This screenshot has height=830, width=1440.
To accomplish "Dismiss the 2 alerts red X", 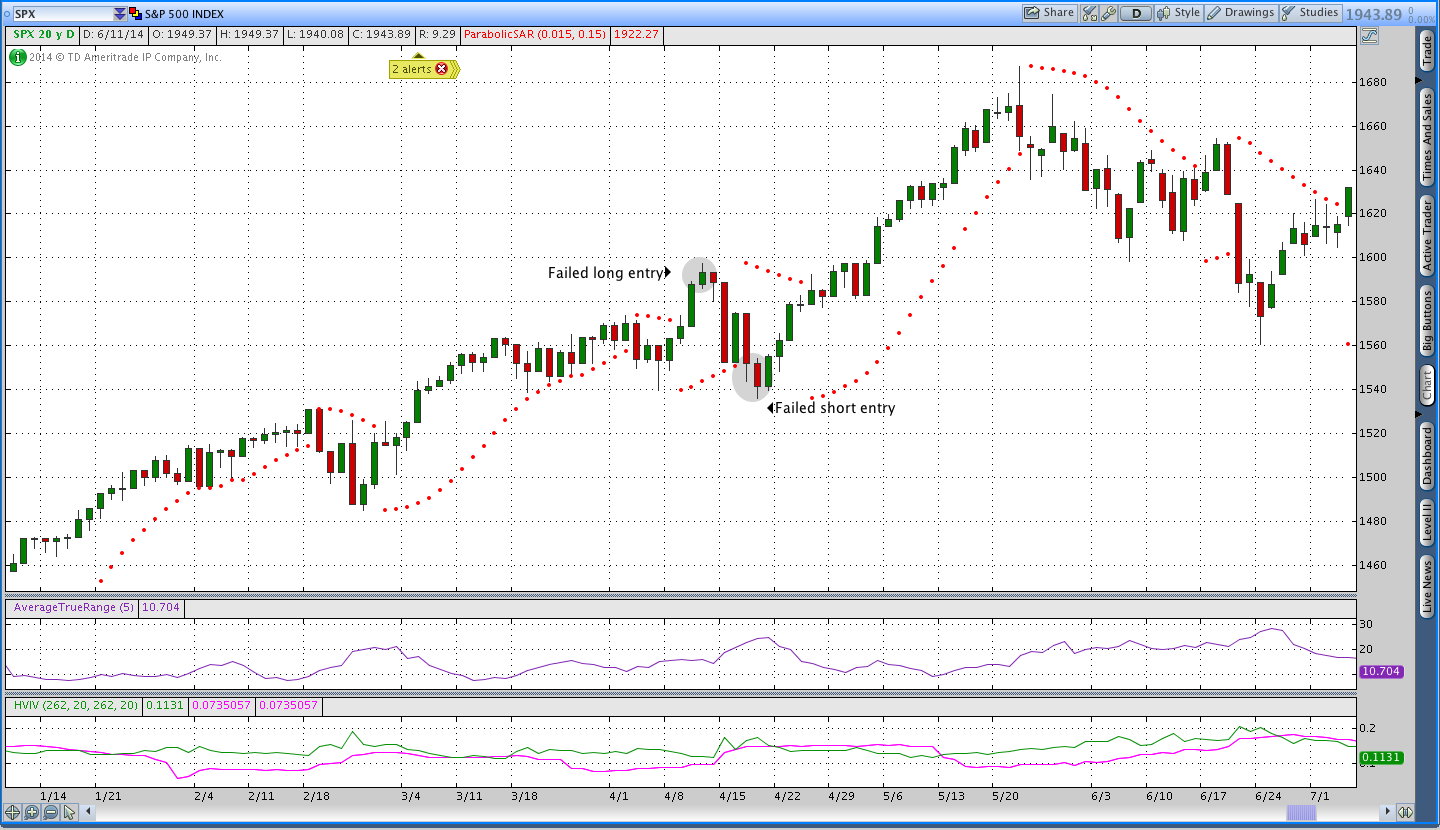I will pos(441,69).
